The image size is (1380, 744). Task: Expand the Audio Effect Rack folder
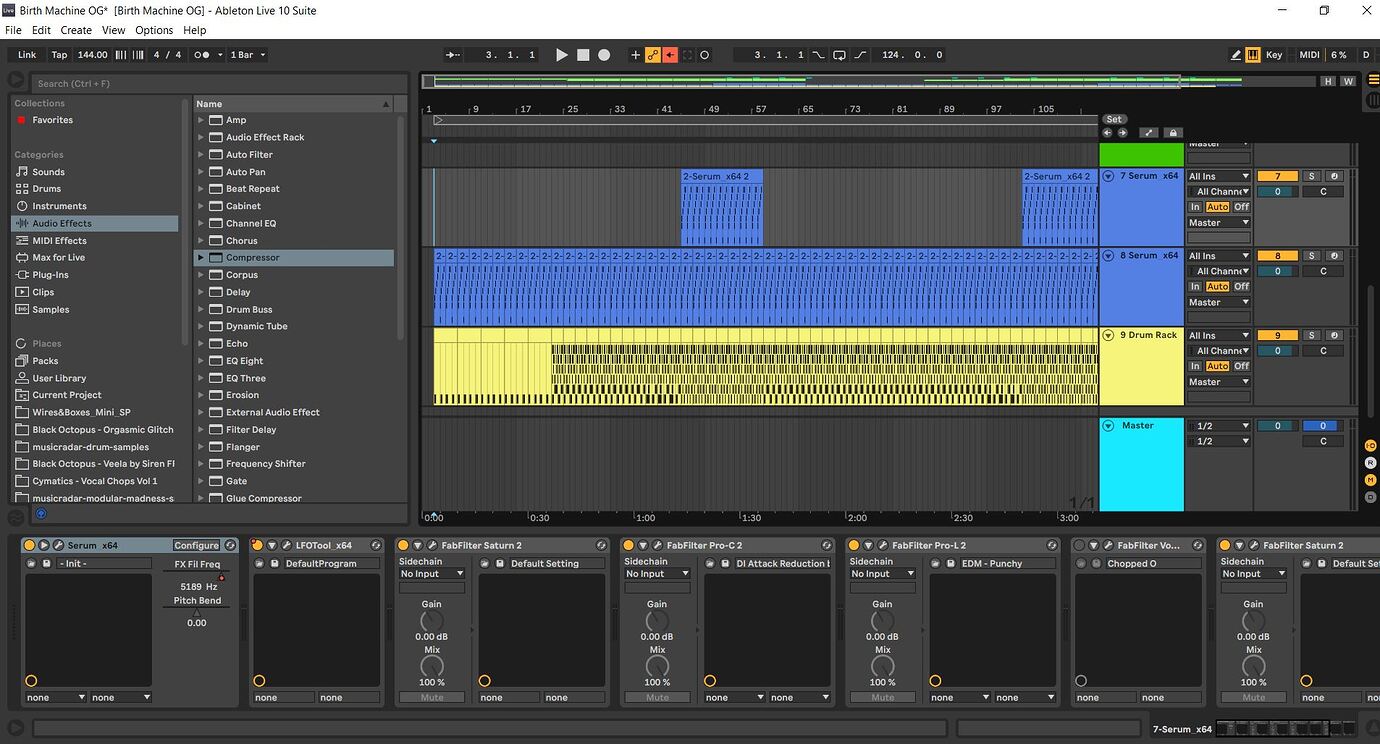(x=201, y=138)
